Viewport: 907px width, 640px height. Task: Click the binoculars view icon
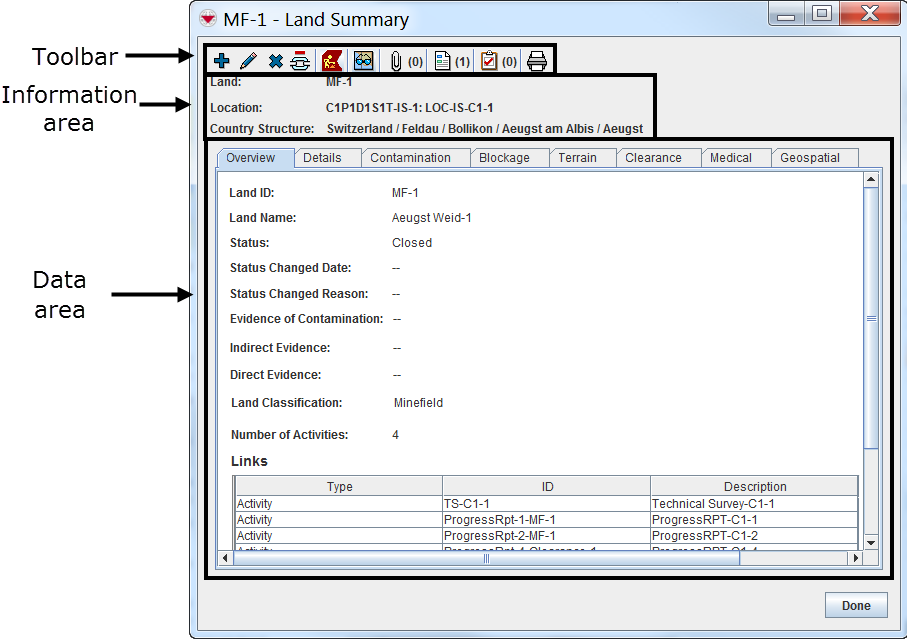[363, 60]
